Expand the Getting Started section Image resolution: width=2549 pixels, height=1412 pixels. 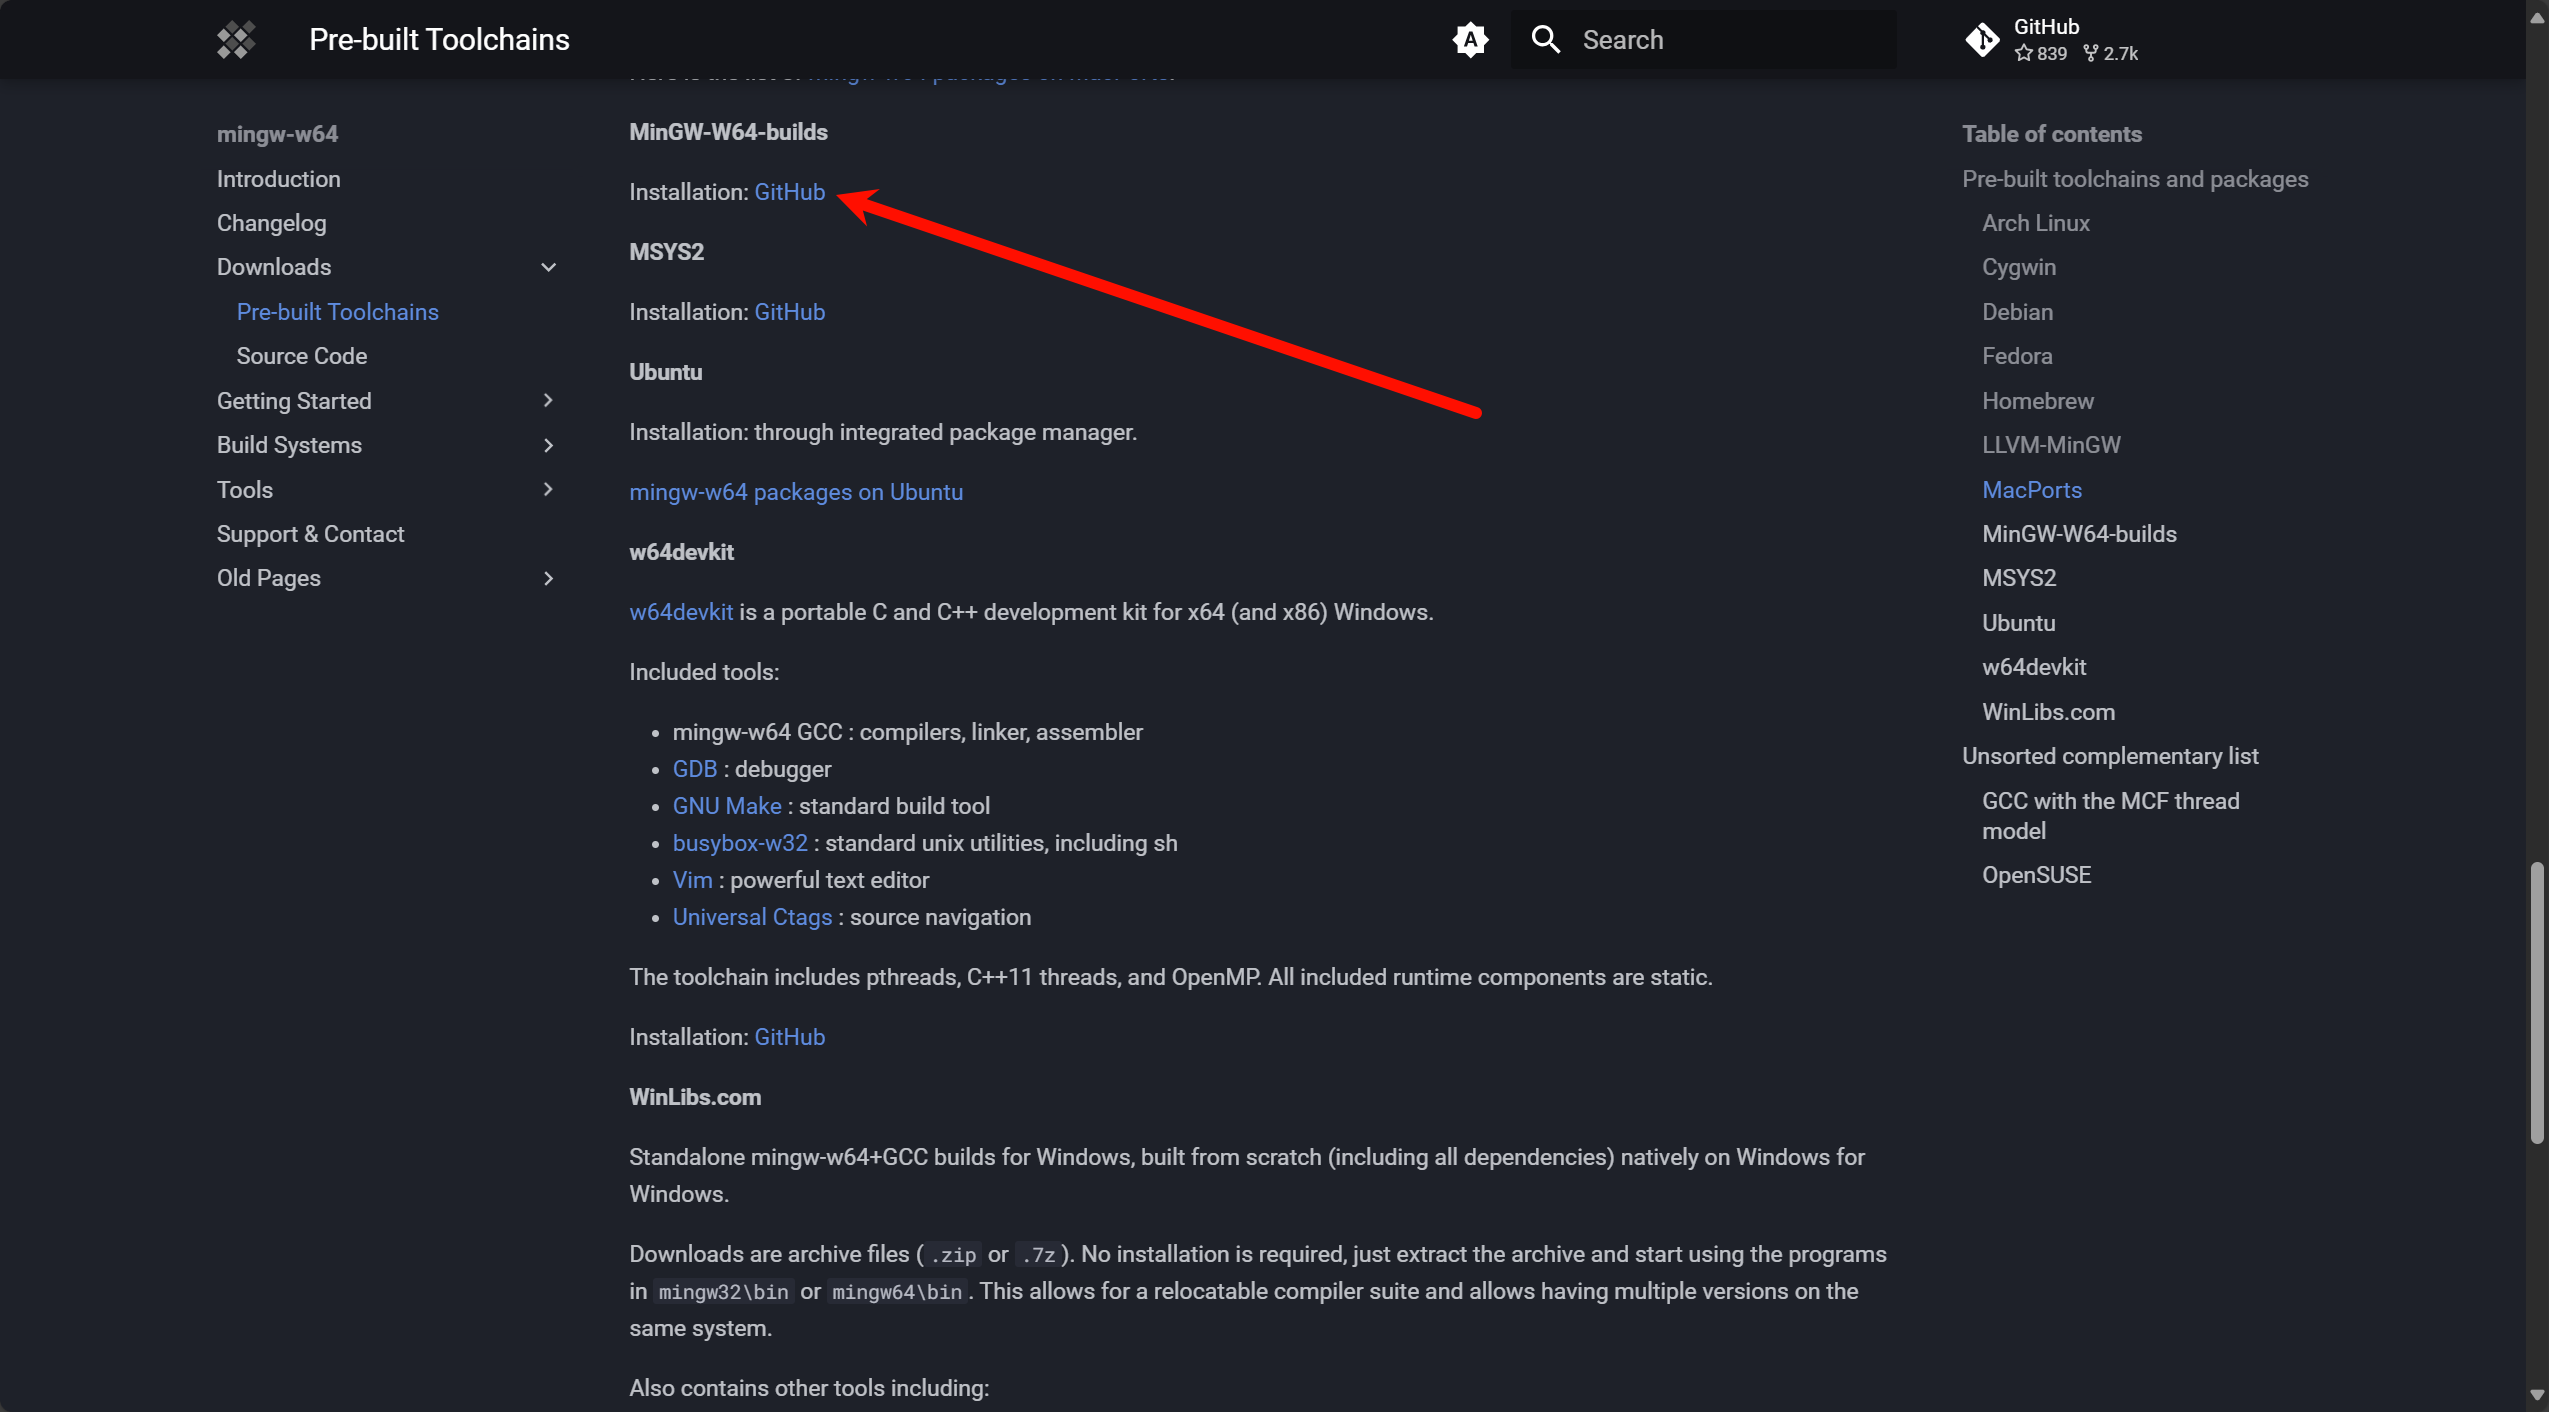548,400
